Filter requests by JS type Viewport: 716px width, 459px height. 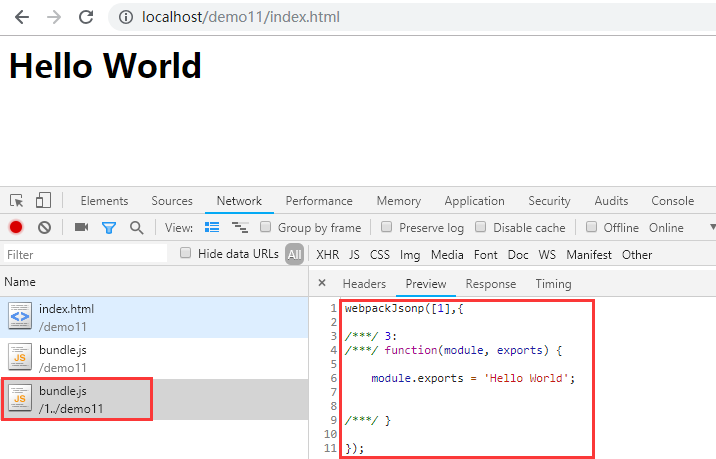point(354,254)
